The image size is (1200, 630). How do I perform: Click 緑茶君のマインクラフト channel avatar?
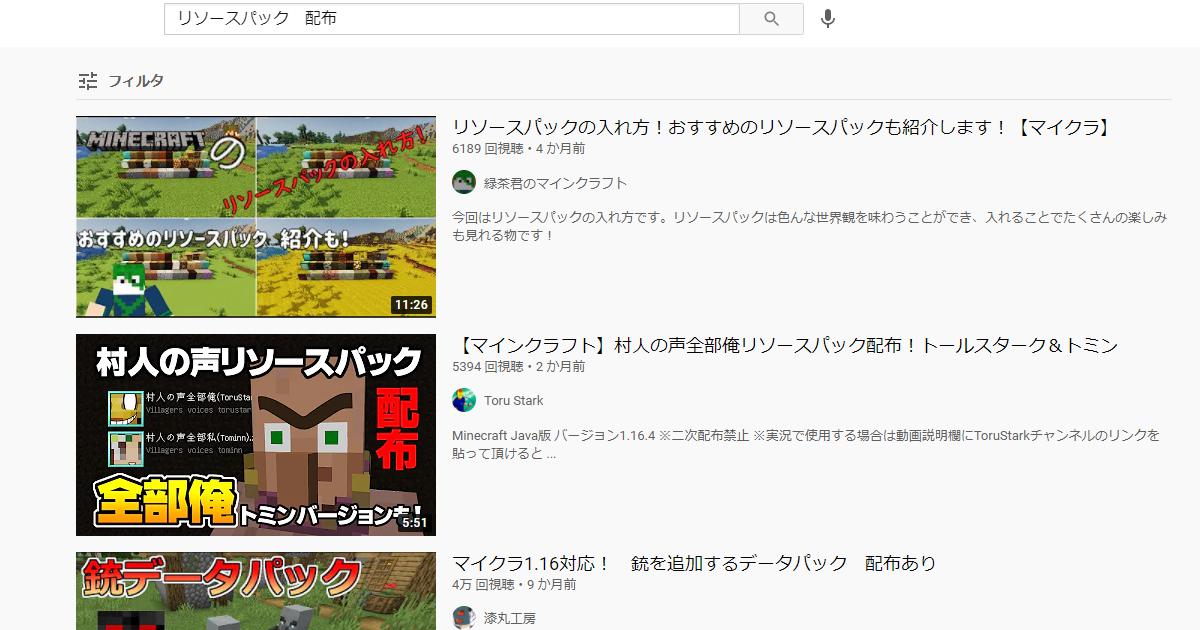464,182
